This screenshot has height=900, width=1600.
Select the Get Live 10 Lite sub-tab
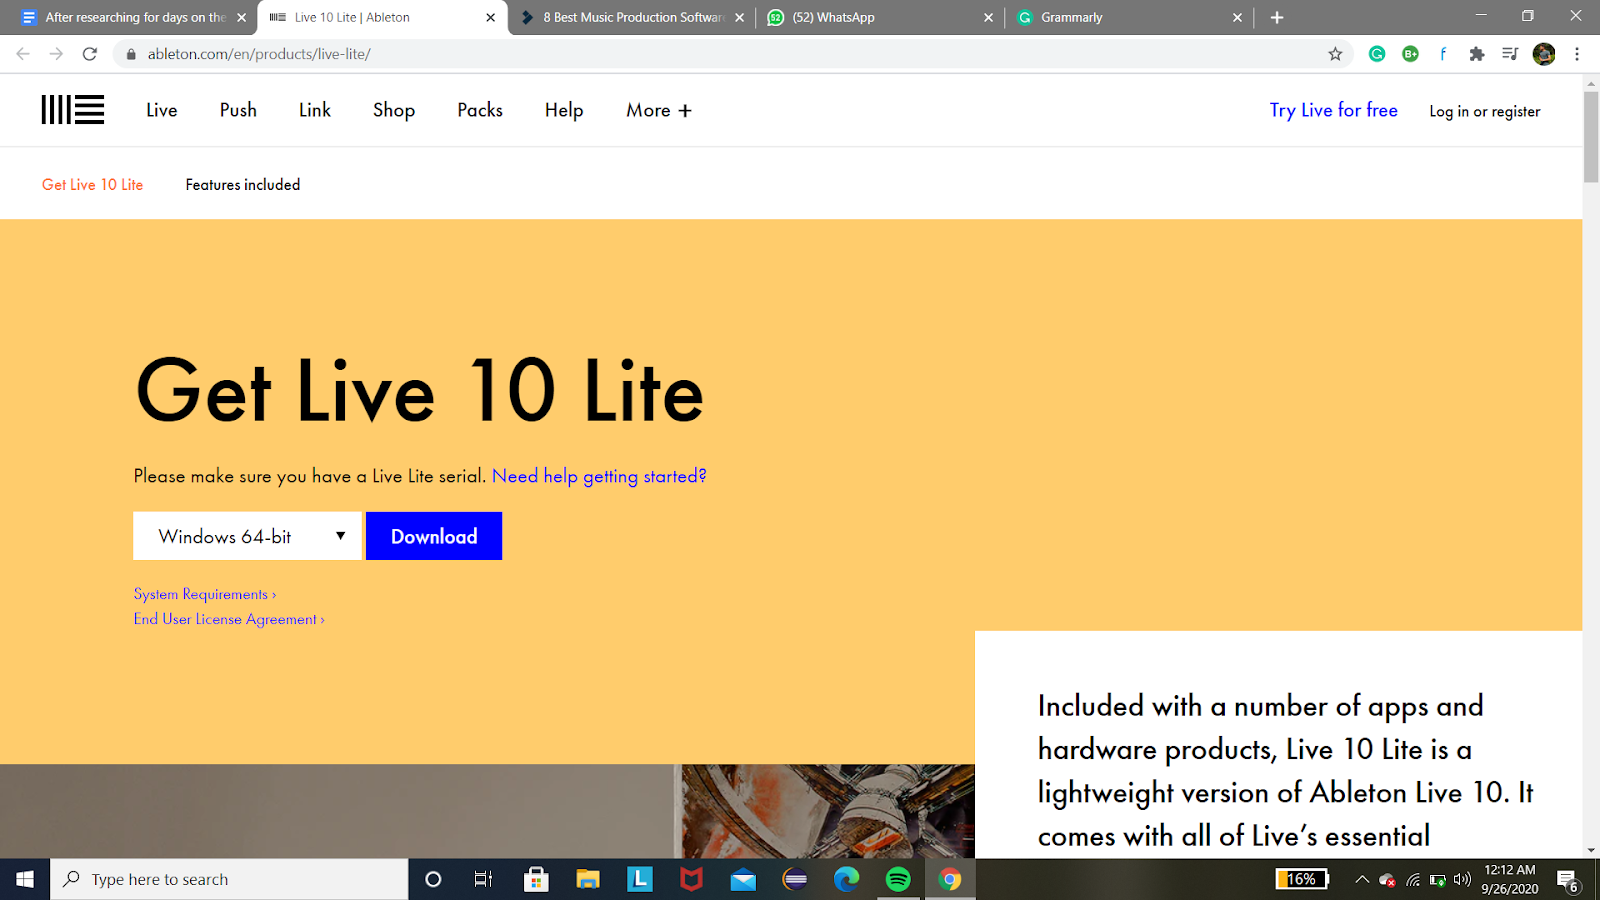(92, 184)
